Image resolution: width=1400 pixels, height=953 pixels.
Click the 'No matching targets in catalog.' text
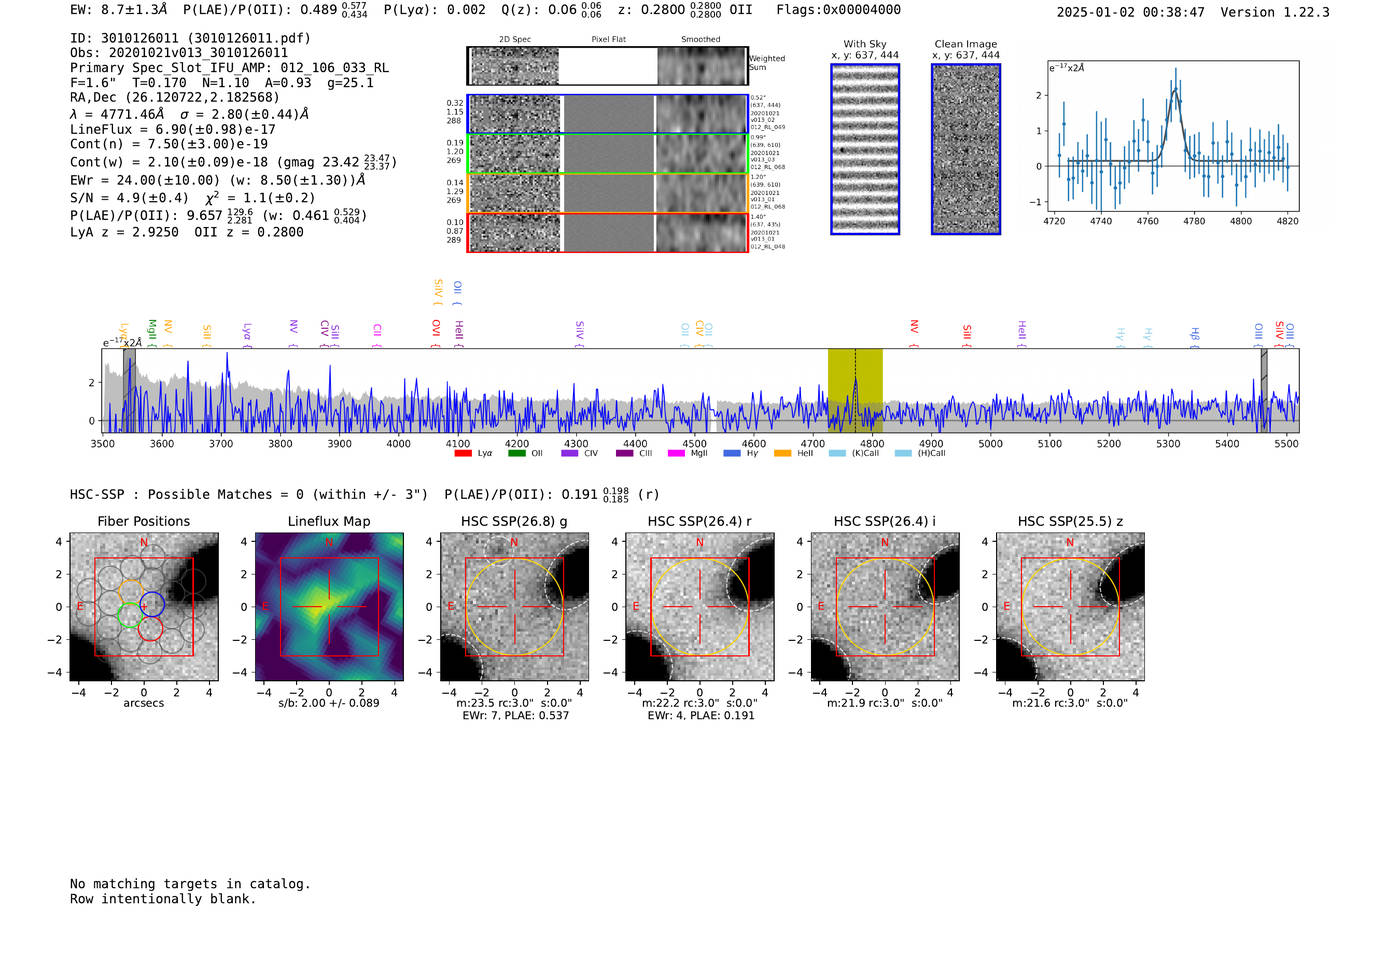click(x=190, y=884)
